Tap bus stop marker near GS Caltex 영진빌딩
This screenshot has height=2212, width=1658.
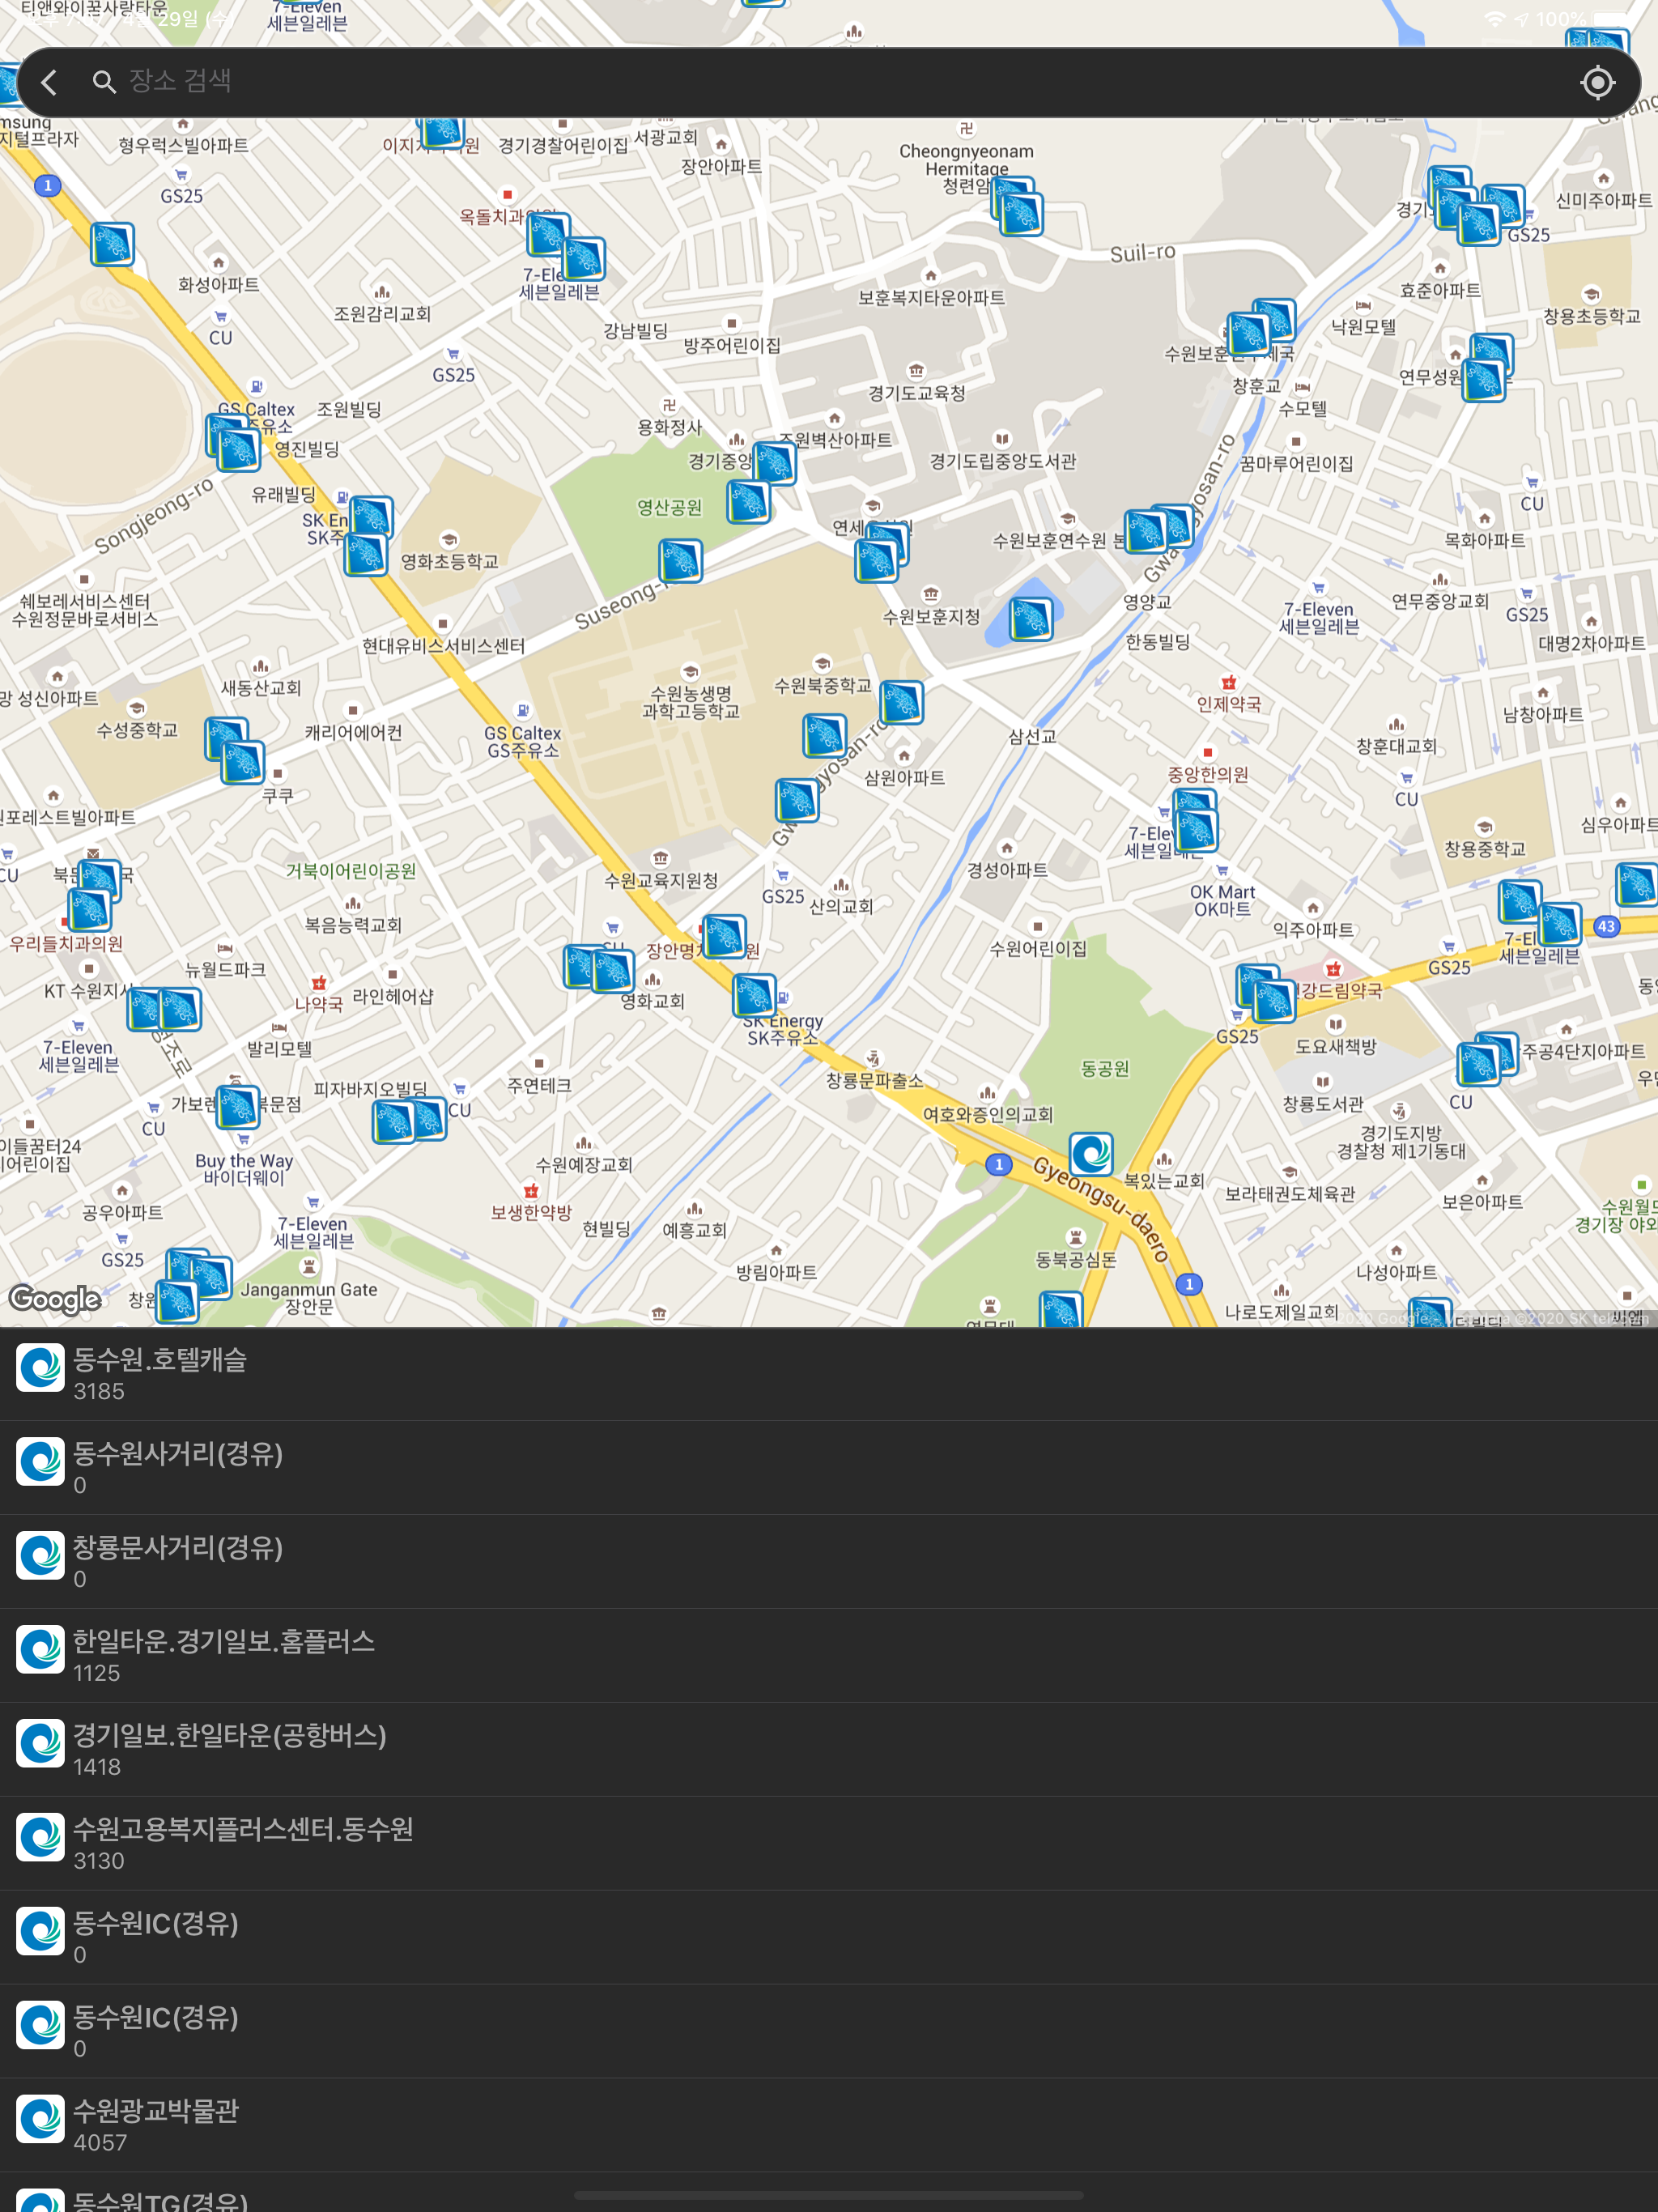tap(239, 450)
